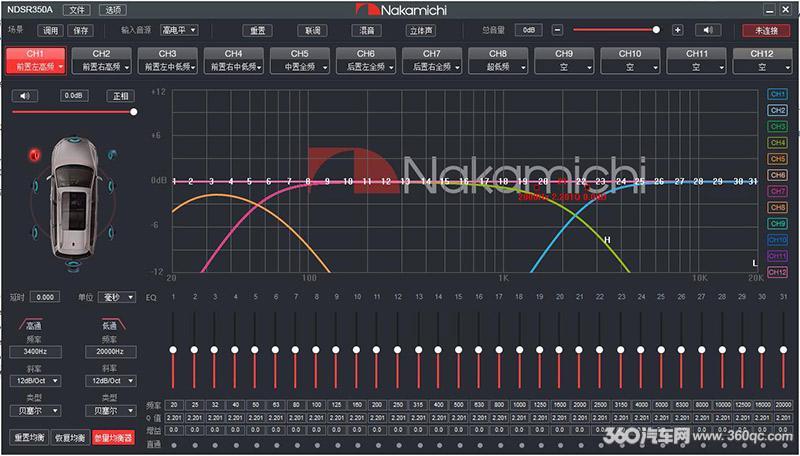Toggle CH2 curve in graph legend
Viewport: 800px width, 456px height.
[777, 110]
